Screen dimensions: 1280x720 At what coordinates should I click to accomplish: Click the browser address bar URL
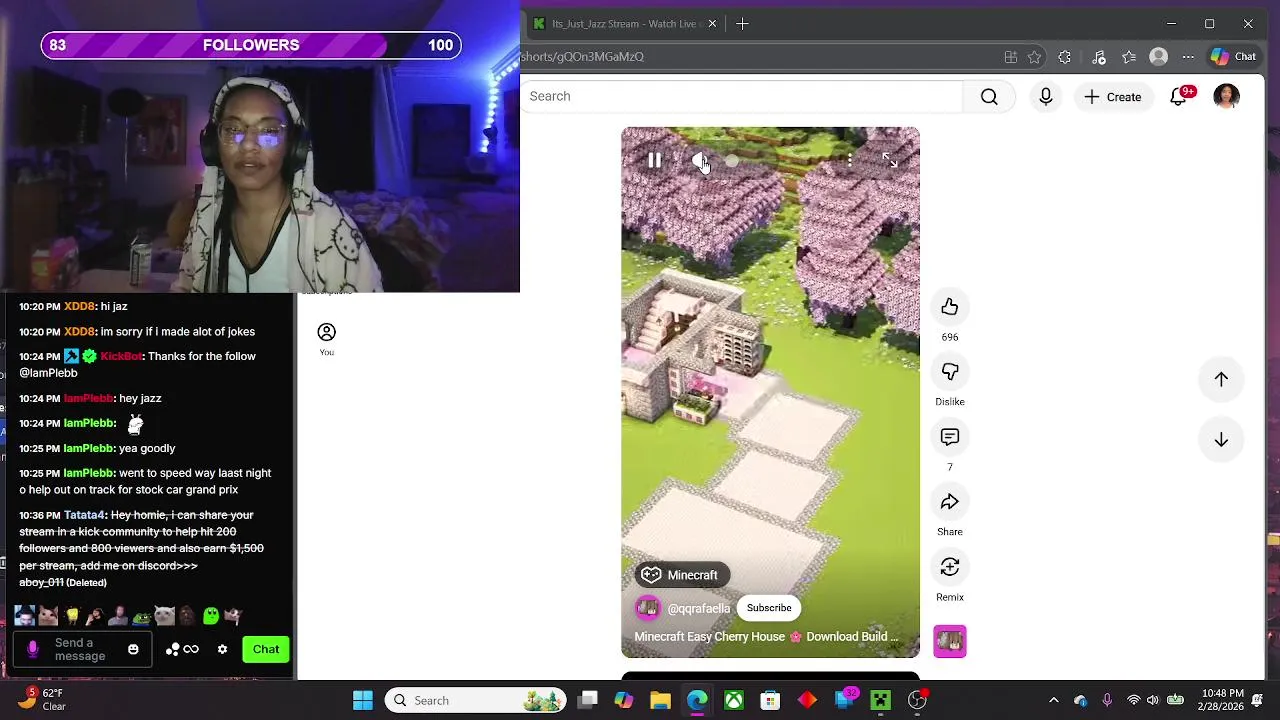pos(583,57)
